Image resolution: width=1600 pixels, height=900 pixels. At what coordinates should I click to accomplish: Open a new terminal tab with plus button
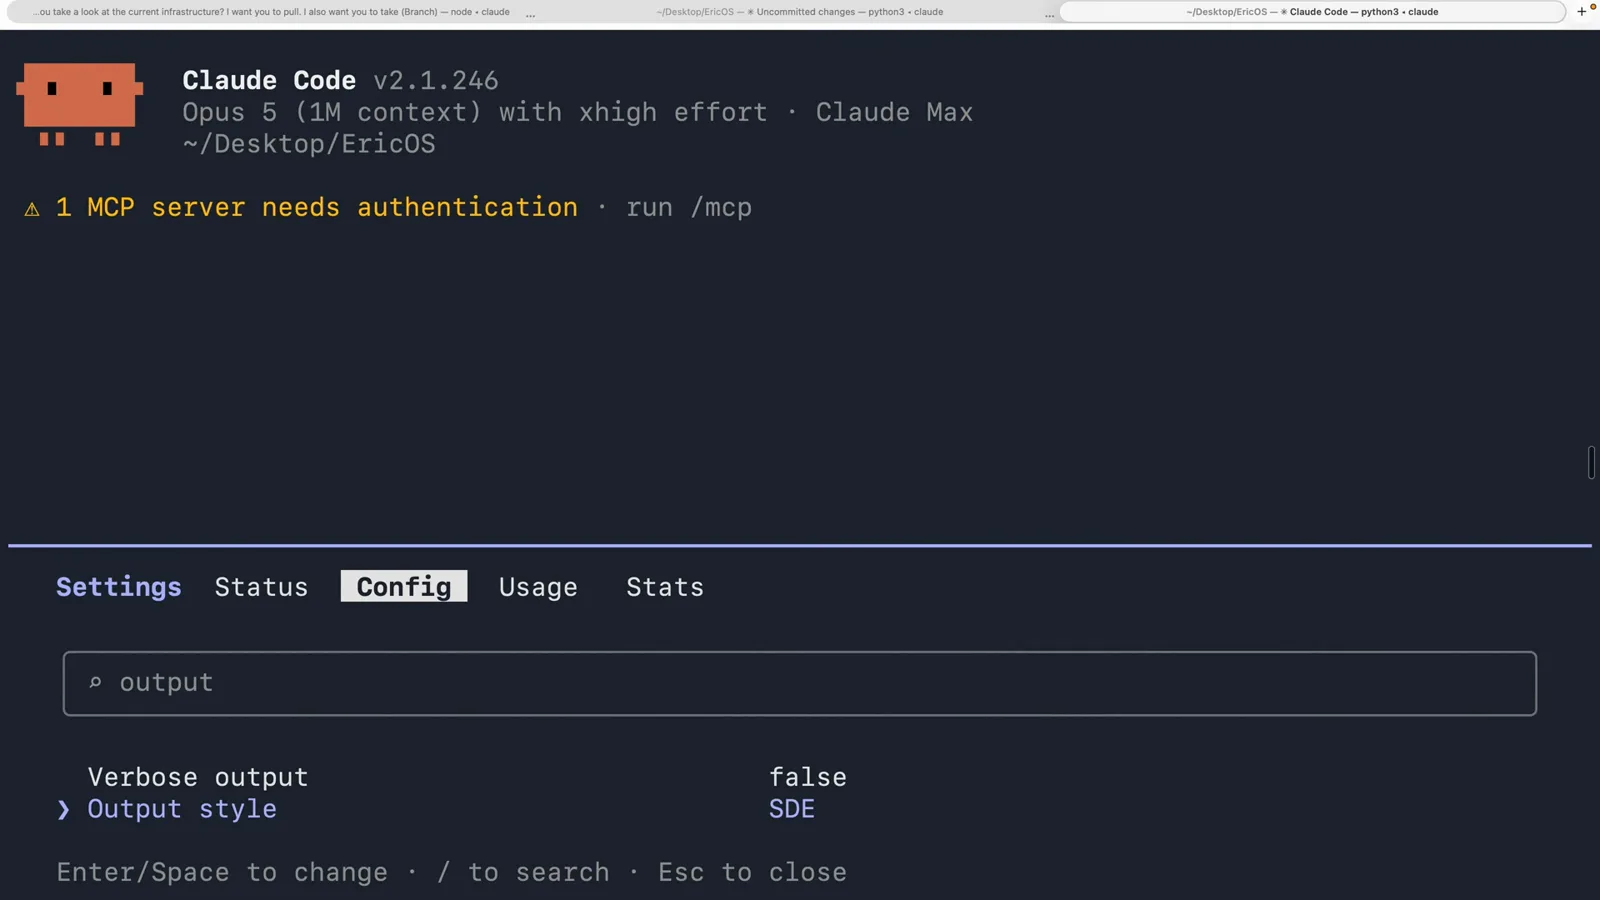1581,12
